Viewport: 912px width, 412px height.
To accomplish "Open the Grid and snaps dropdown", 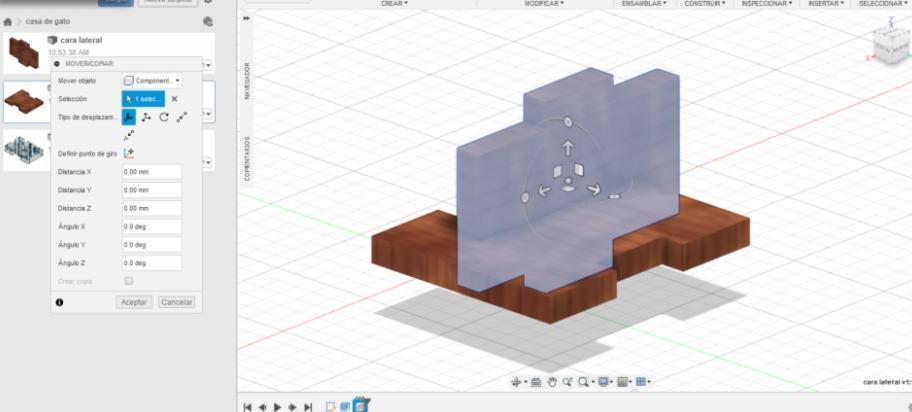I will coord(624,382).
